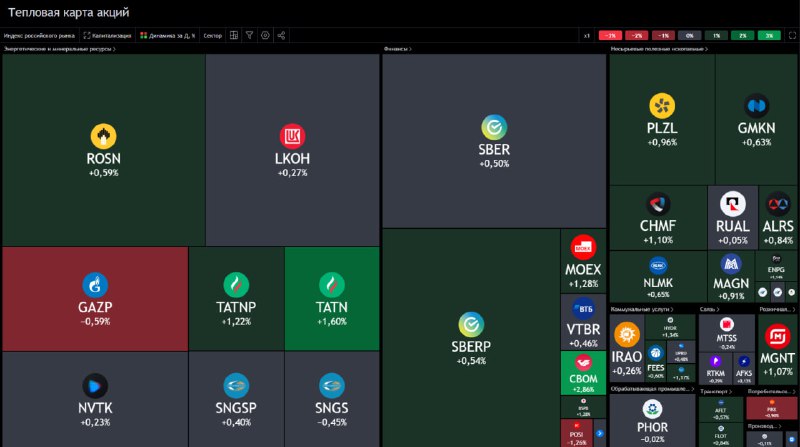Toggle fullscreen mode icon
Viewport: 800px width, 447px height.
(x=792, y=35)
